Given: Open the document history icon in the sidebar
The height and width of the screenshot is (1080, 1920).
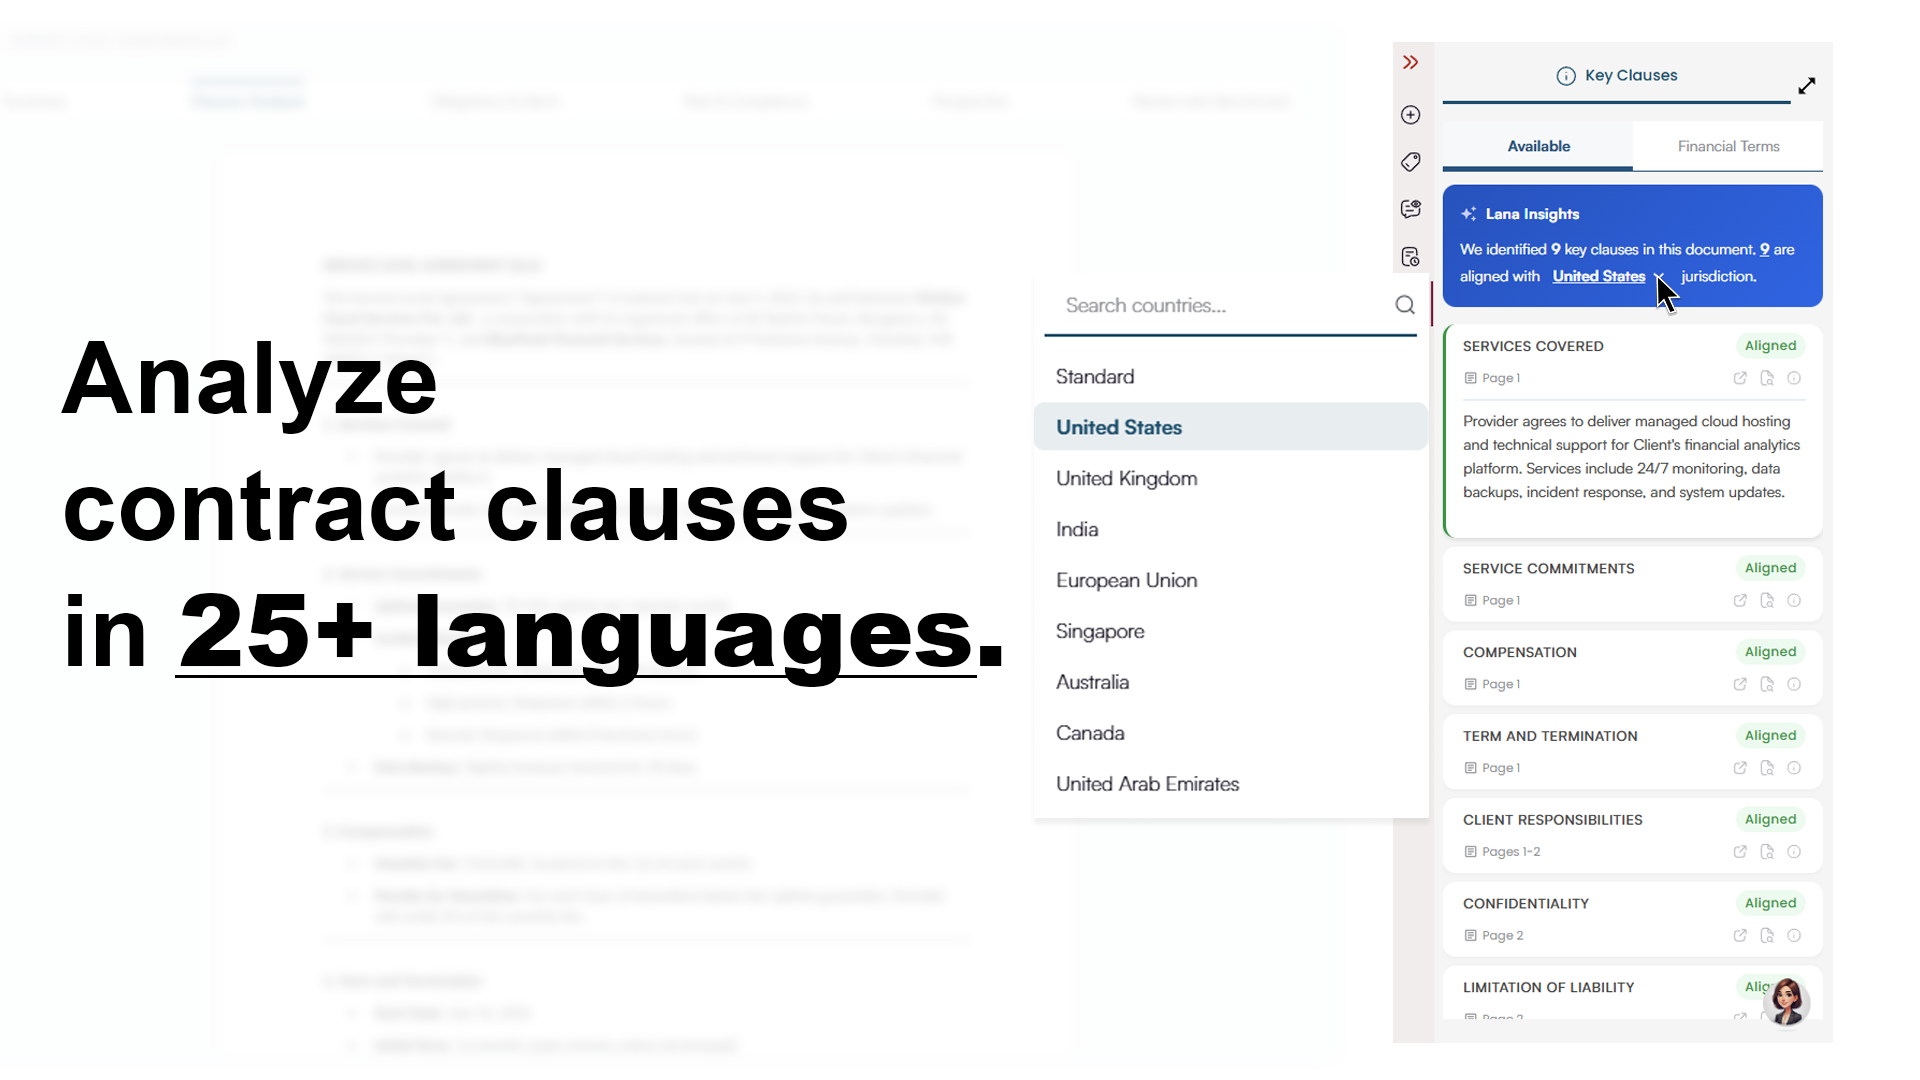Looking at the screenshot, I should click(1411, 256).
